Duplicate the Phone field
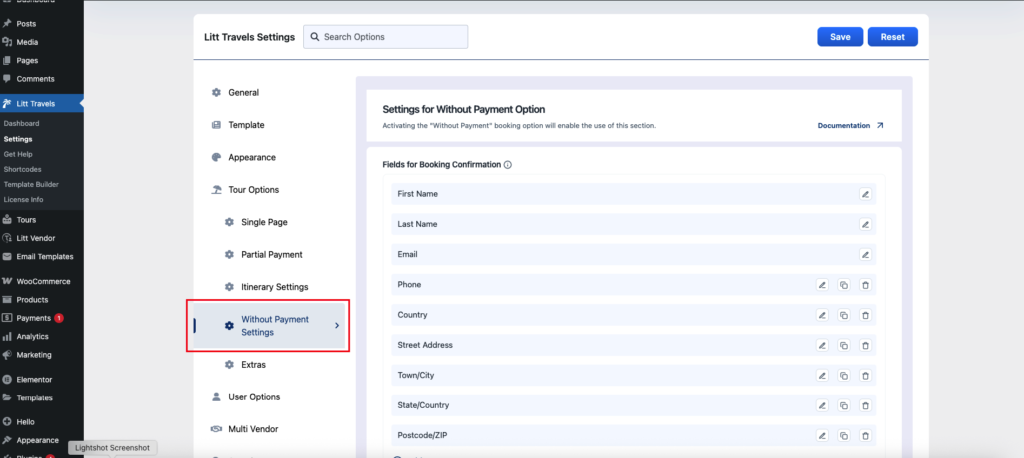Viewport: 1024px width, 458px height. click(x=843, y=285)
